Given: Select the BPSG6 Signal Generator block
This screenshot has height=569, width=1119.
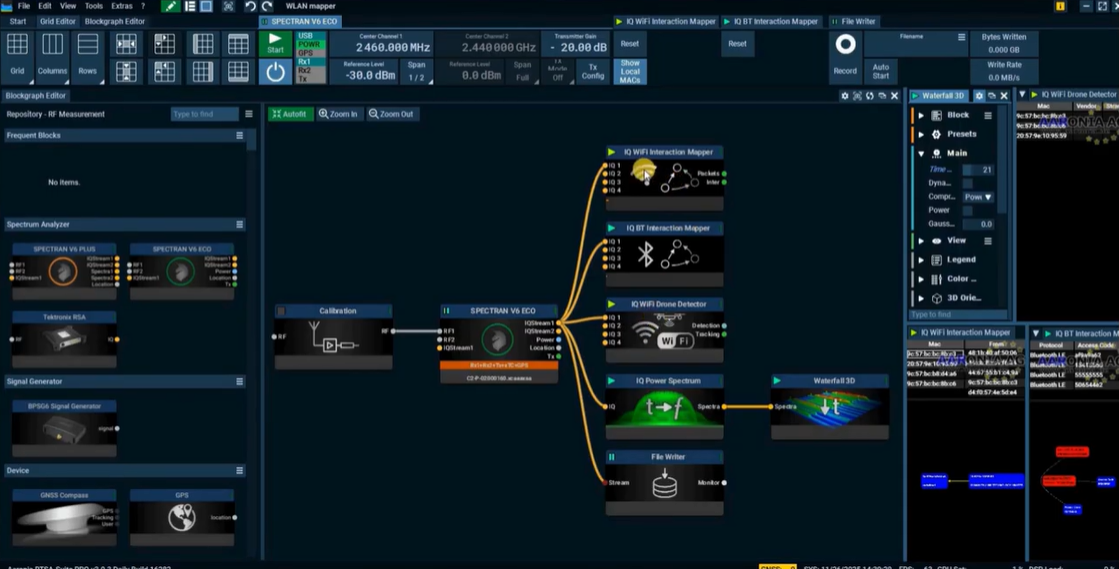Looking at the screenshot, I should (x=64, y=428).
